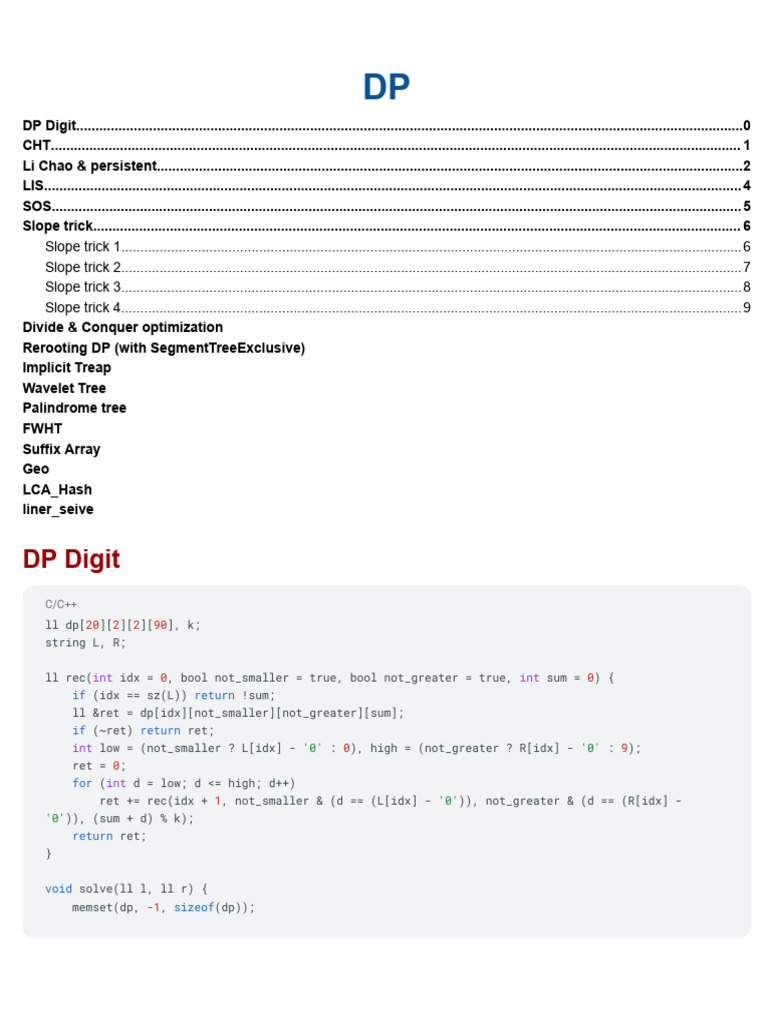Jump to Rerooting DP (with SegmentTreeExclusive)

tap(164, 348)
